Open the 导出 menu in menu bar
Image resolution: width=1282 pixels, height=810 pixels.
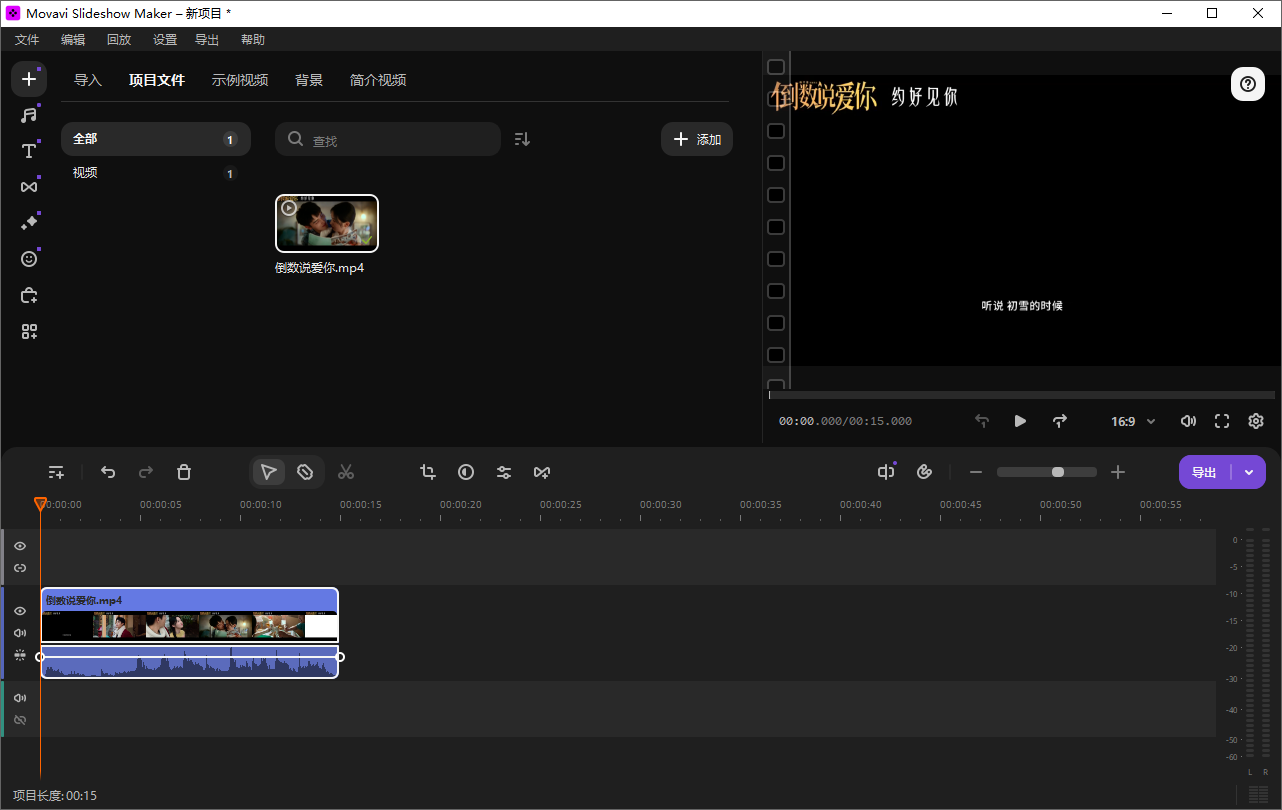pos(207,40)
